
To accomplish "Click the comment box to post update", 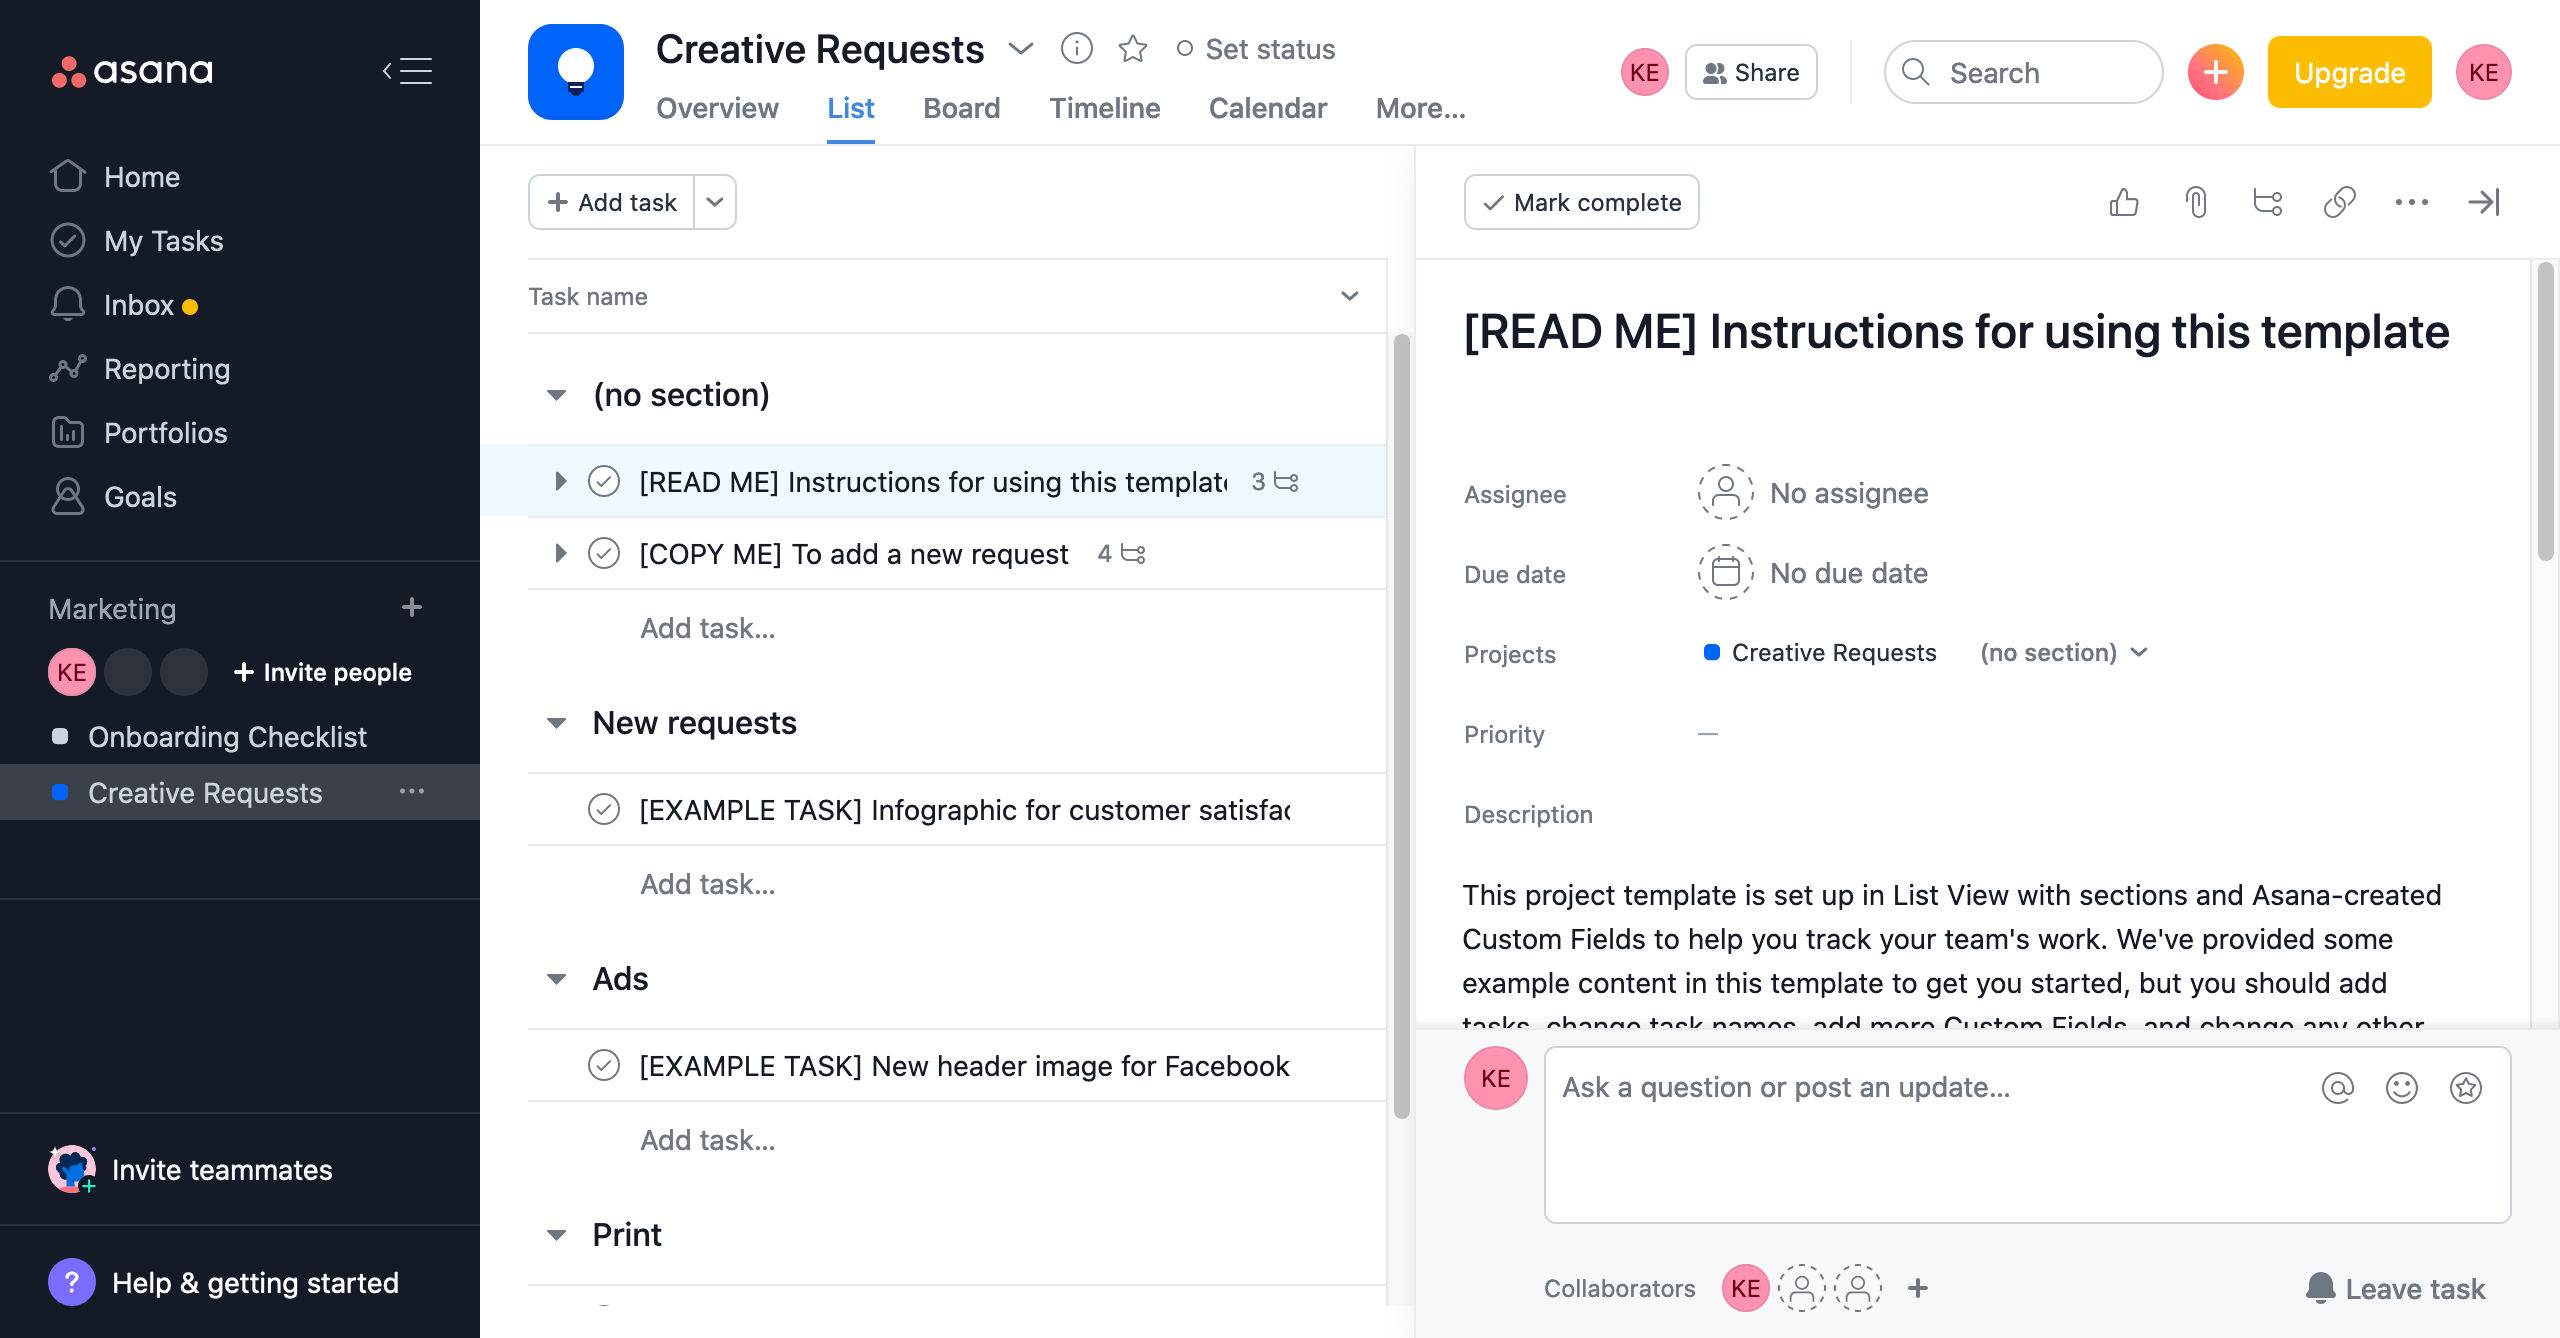I will (2027, 1135).
